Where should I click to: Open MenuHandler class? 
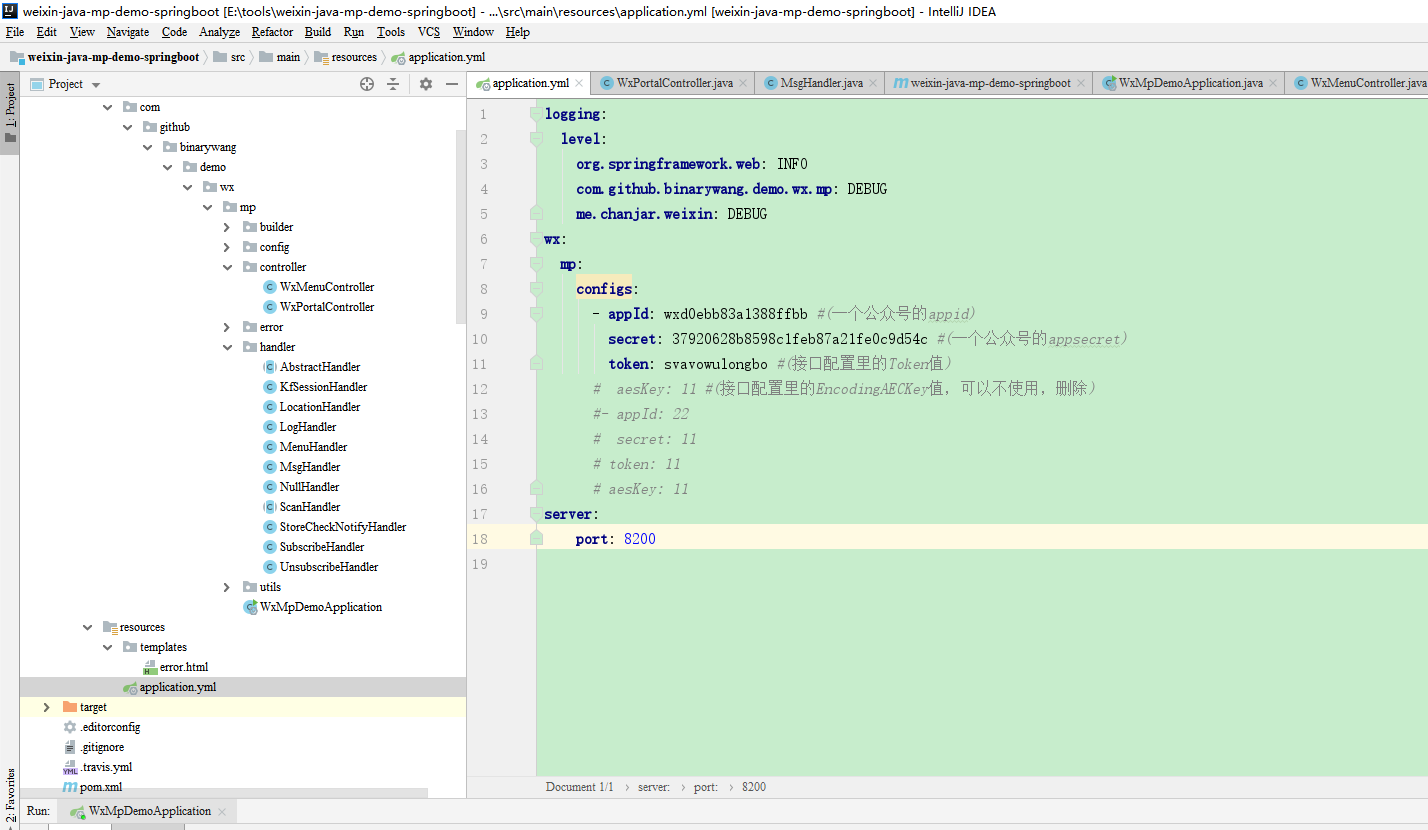(313, 447)
